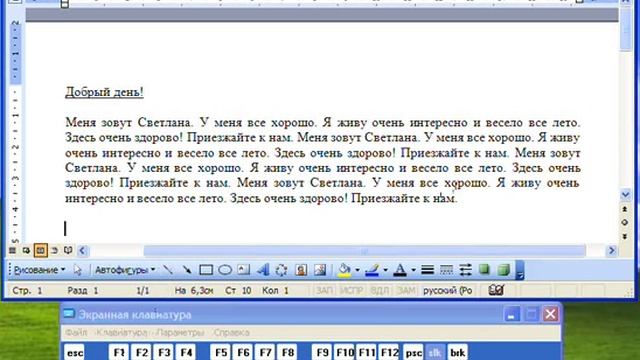Select Print layout view icon
The image size is (640, 360).
(40, 250)
